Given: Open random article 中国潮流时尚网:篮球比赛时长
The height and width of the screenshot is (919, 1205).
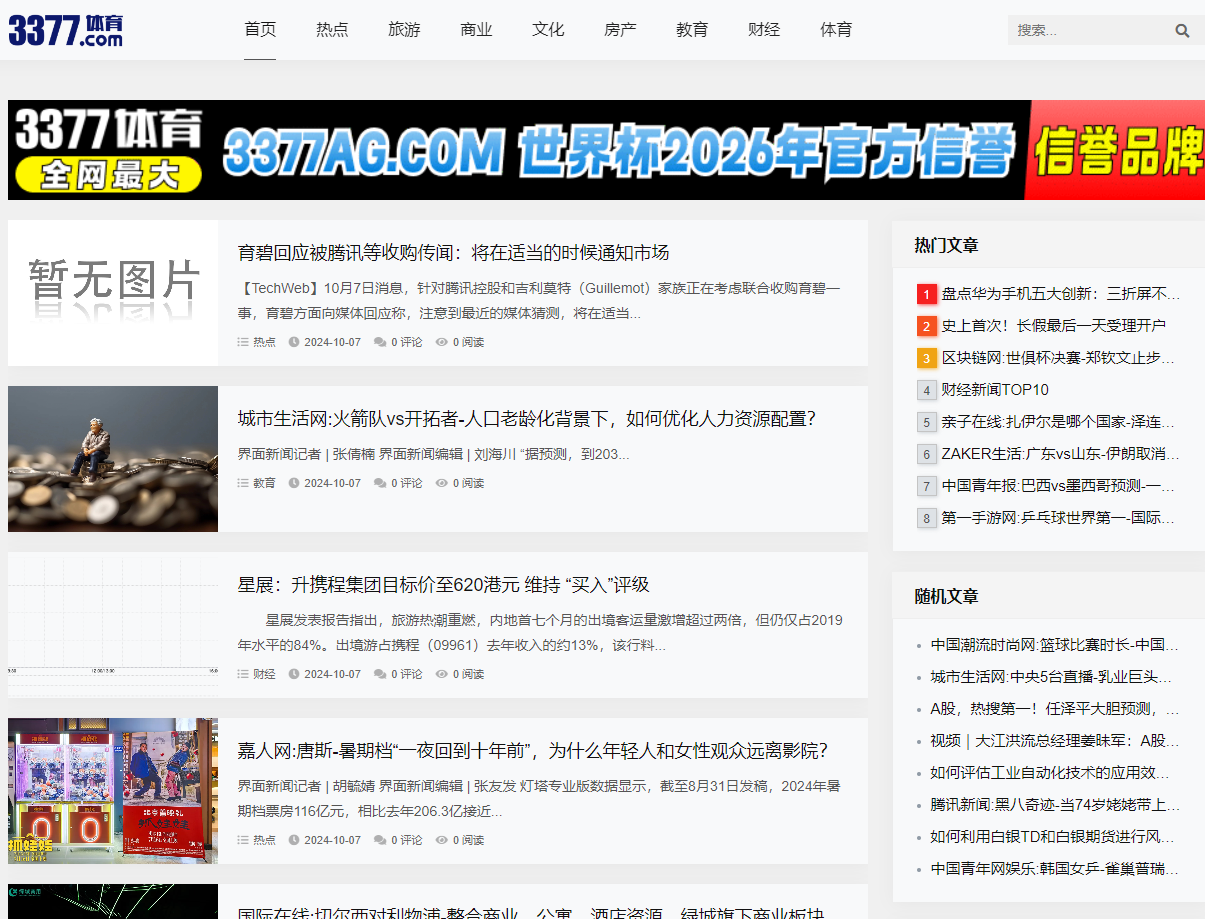Looking at the screenshot, I should (x=1055, y=645).
